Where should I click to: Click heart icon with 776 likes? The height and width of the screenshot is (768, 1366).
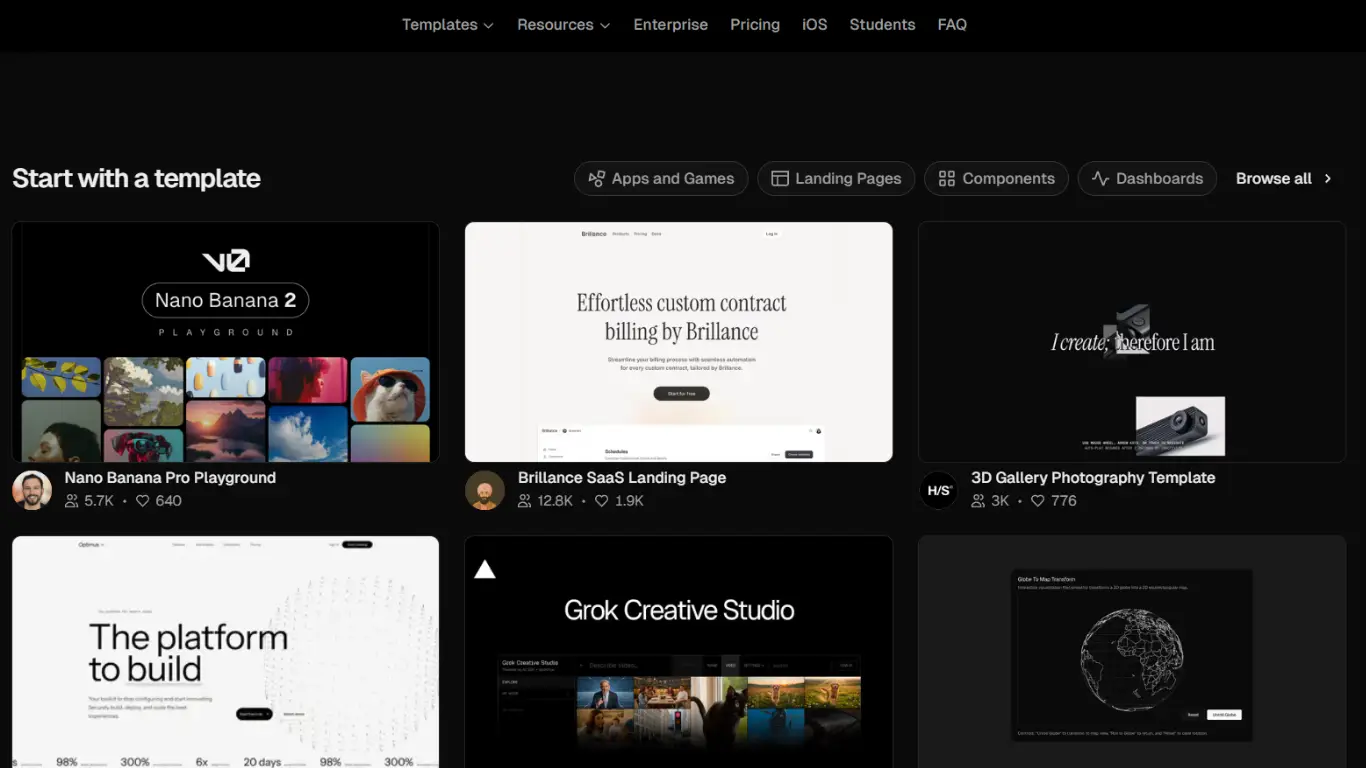click(x=1037, y=501)
